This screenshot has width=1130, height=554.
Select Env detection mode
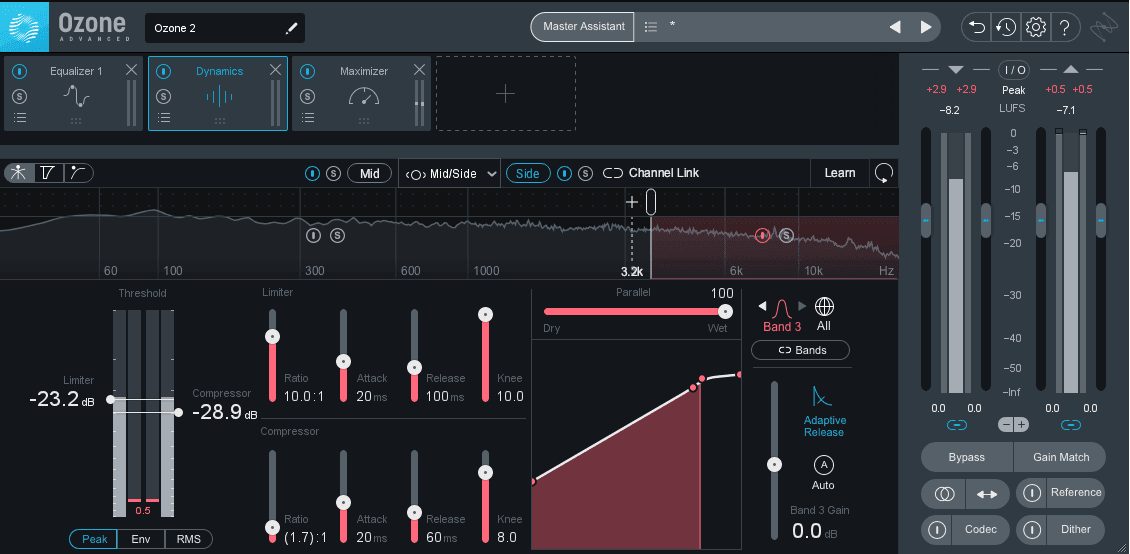coord(141,539)
